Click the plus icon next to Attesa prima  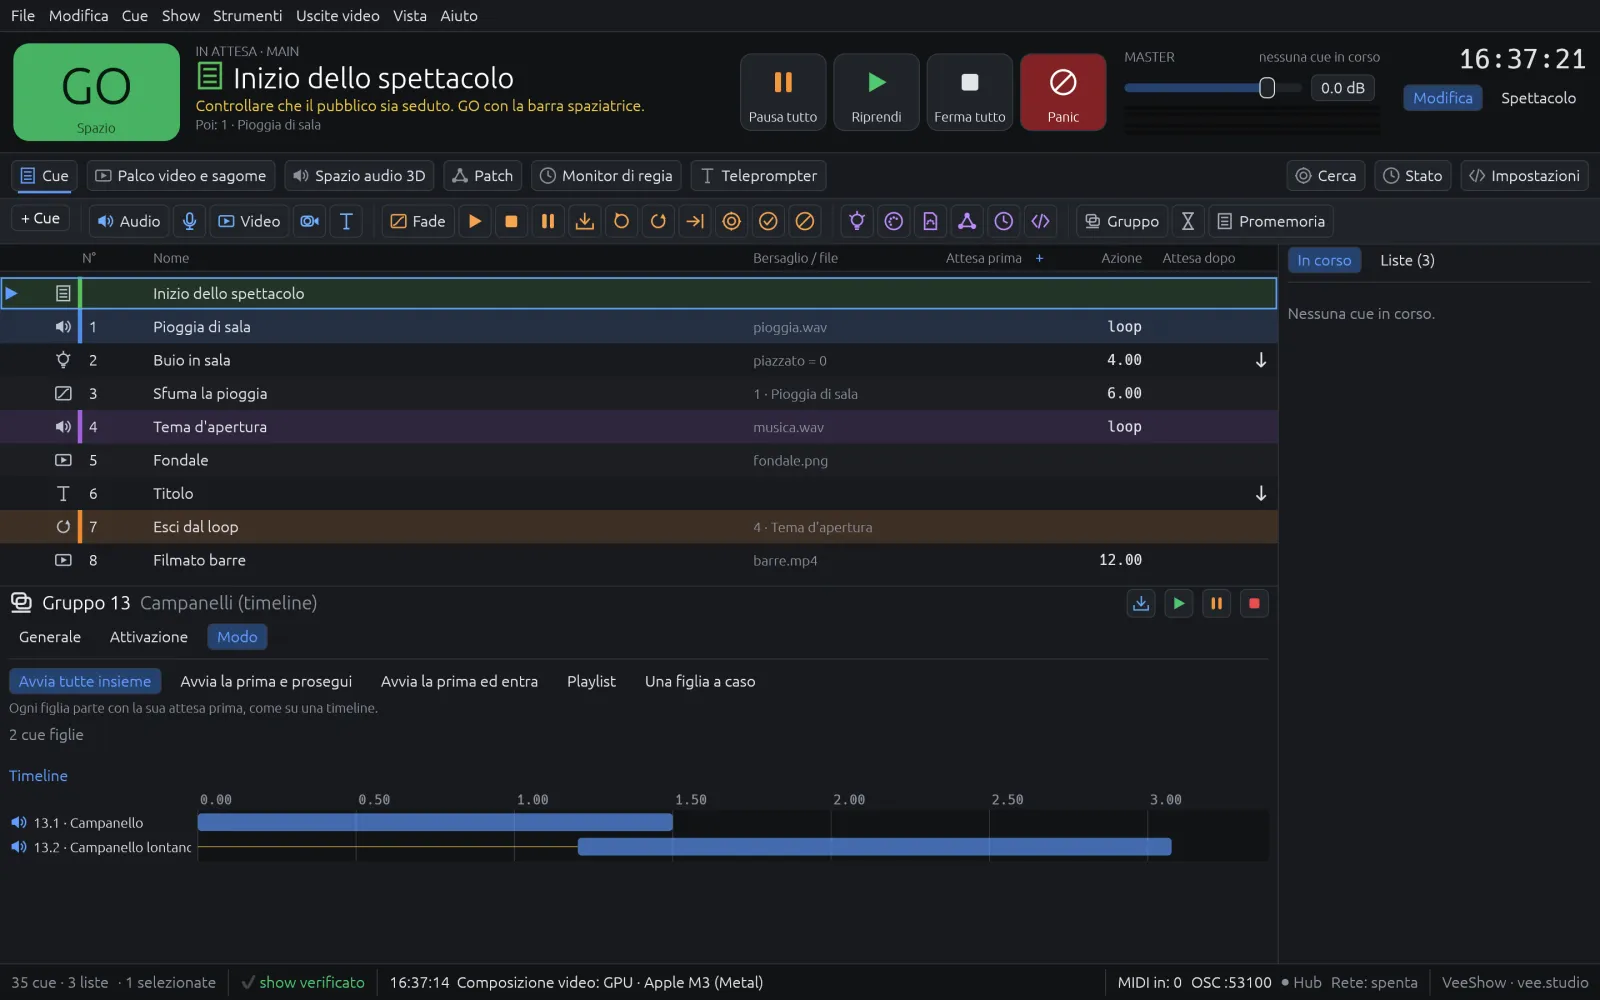point(1039,258)
